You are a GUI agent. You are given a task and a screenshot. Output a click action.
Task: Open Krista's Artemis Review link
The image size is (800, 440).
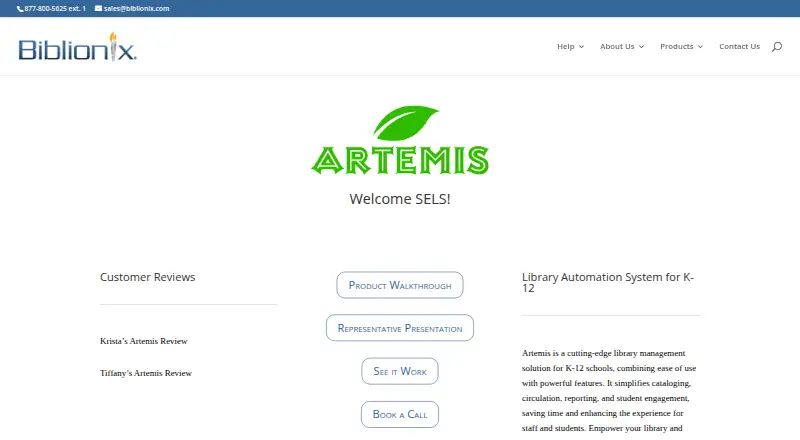point(143,341)
